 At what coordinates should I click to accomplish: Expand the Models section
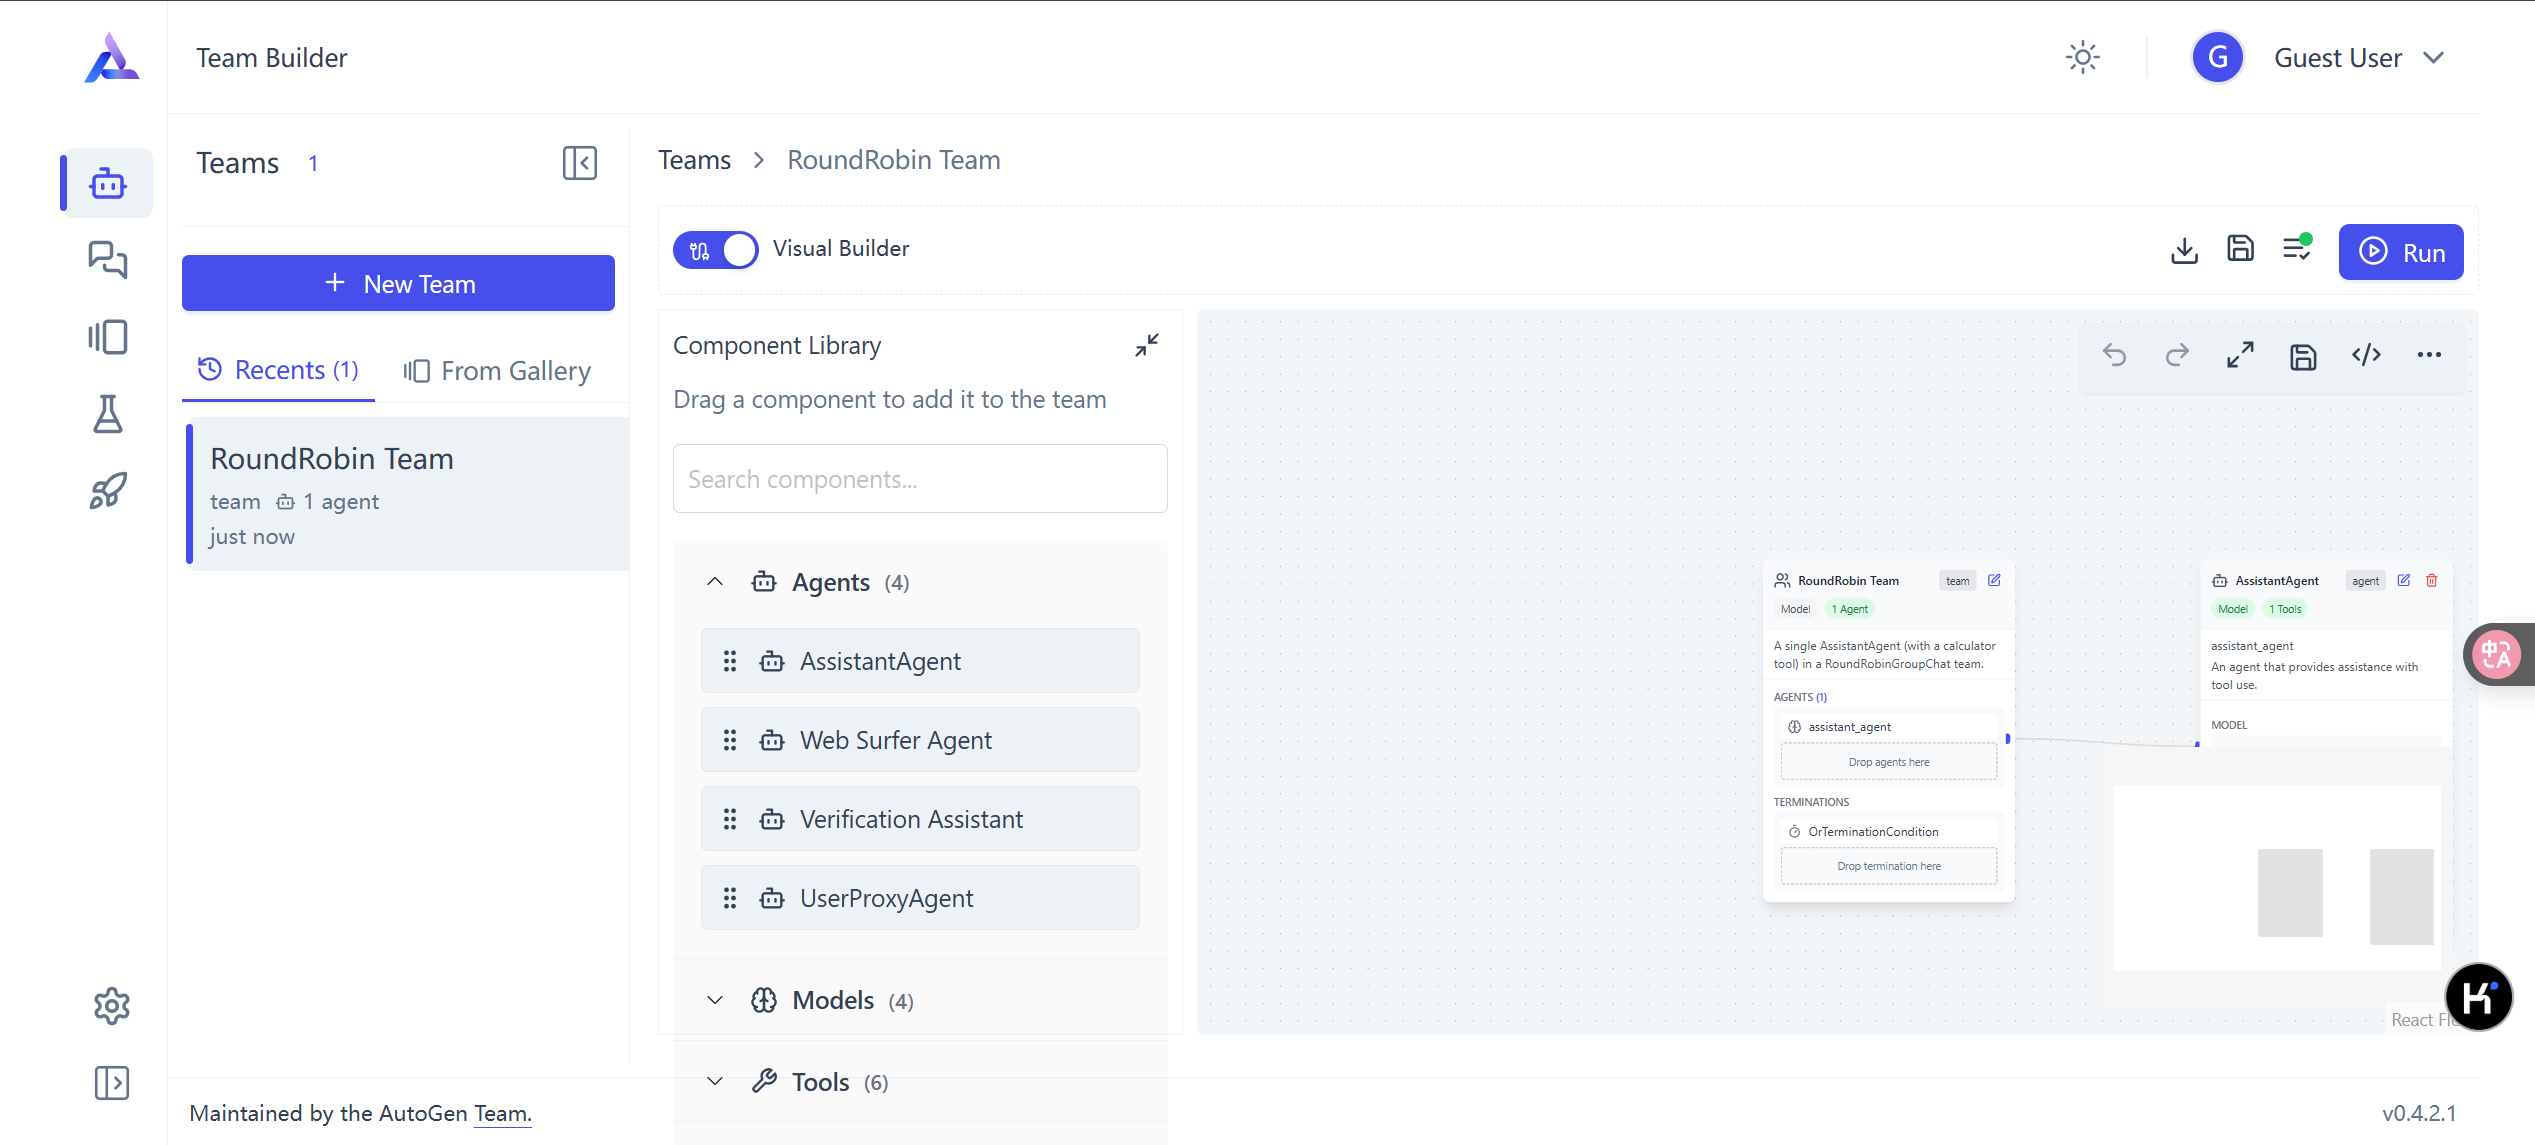(833, 1000)
